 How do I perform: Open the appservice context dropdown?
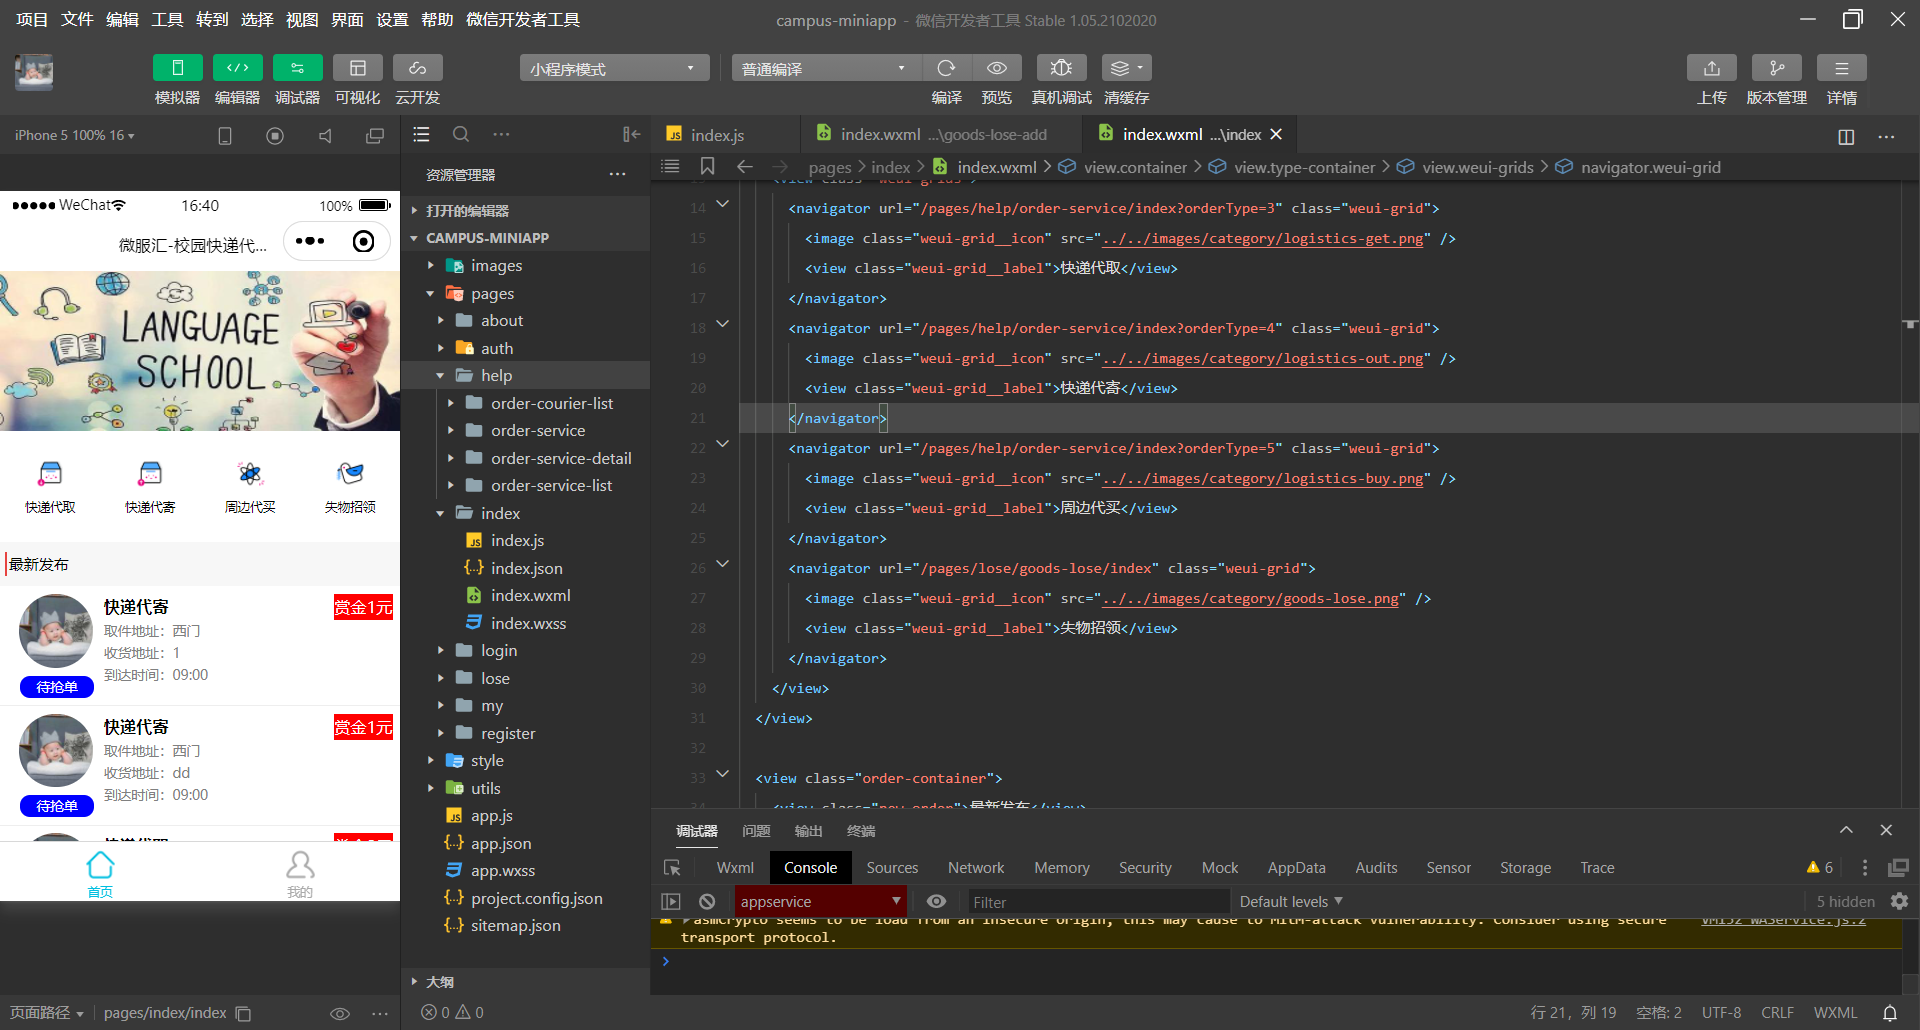(820, 901)
